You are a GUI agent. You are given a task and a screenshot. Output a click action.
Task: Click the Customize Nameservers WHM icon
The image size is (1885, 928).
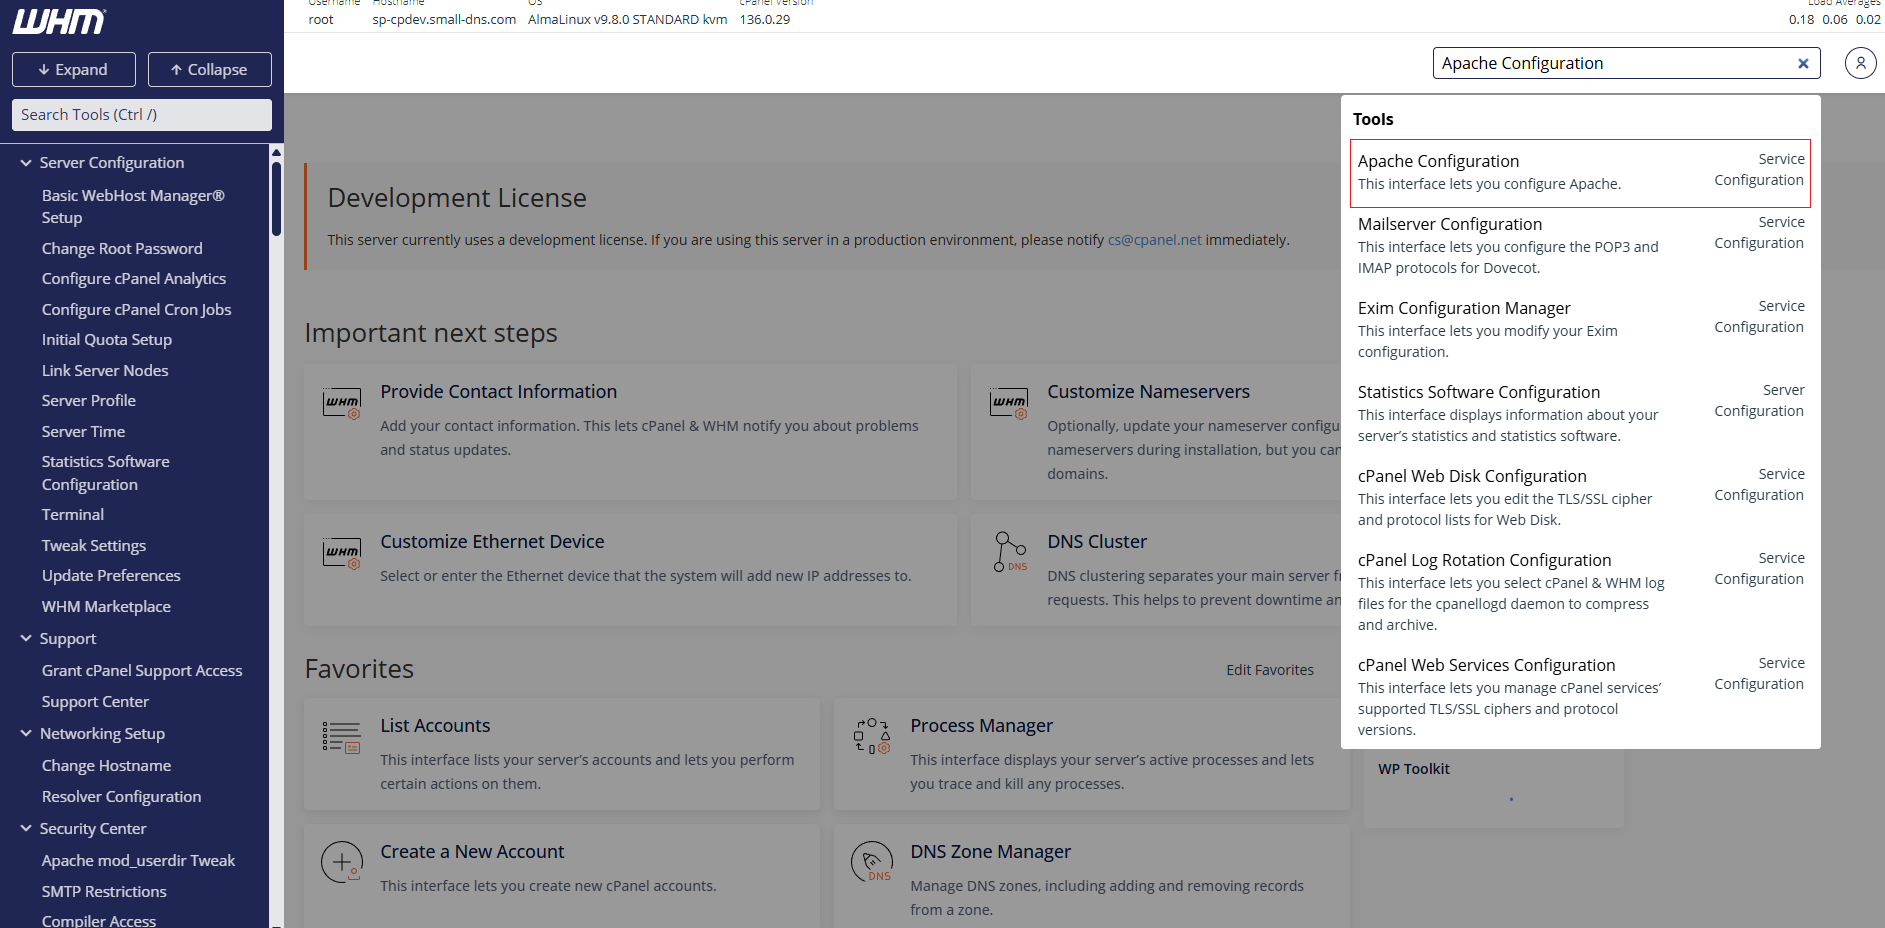point(1009,403)
